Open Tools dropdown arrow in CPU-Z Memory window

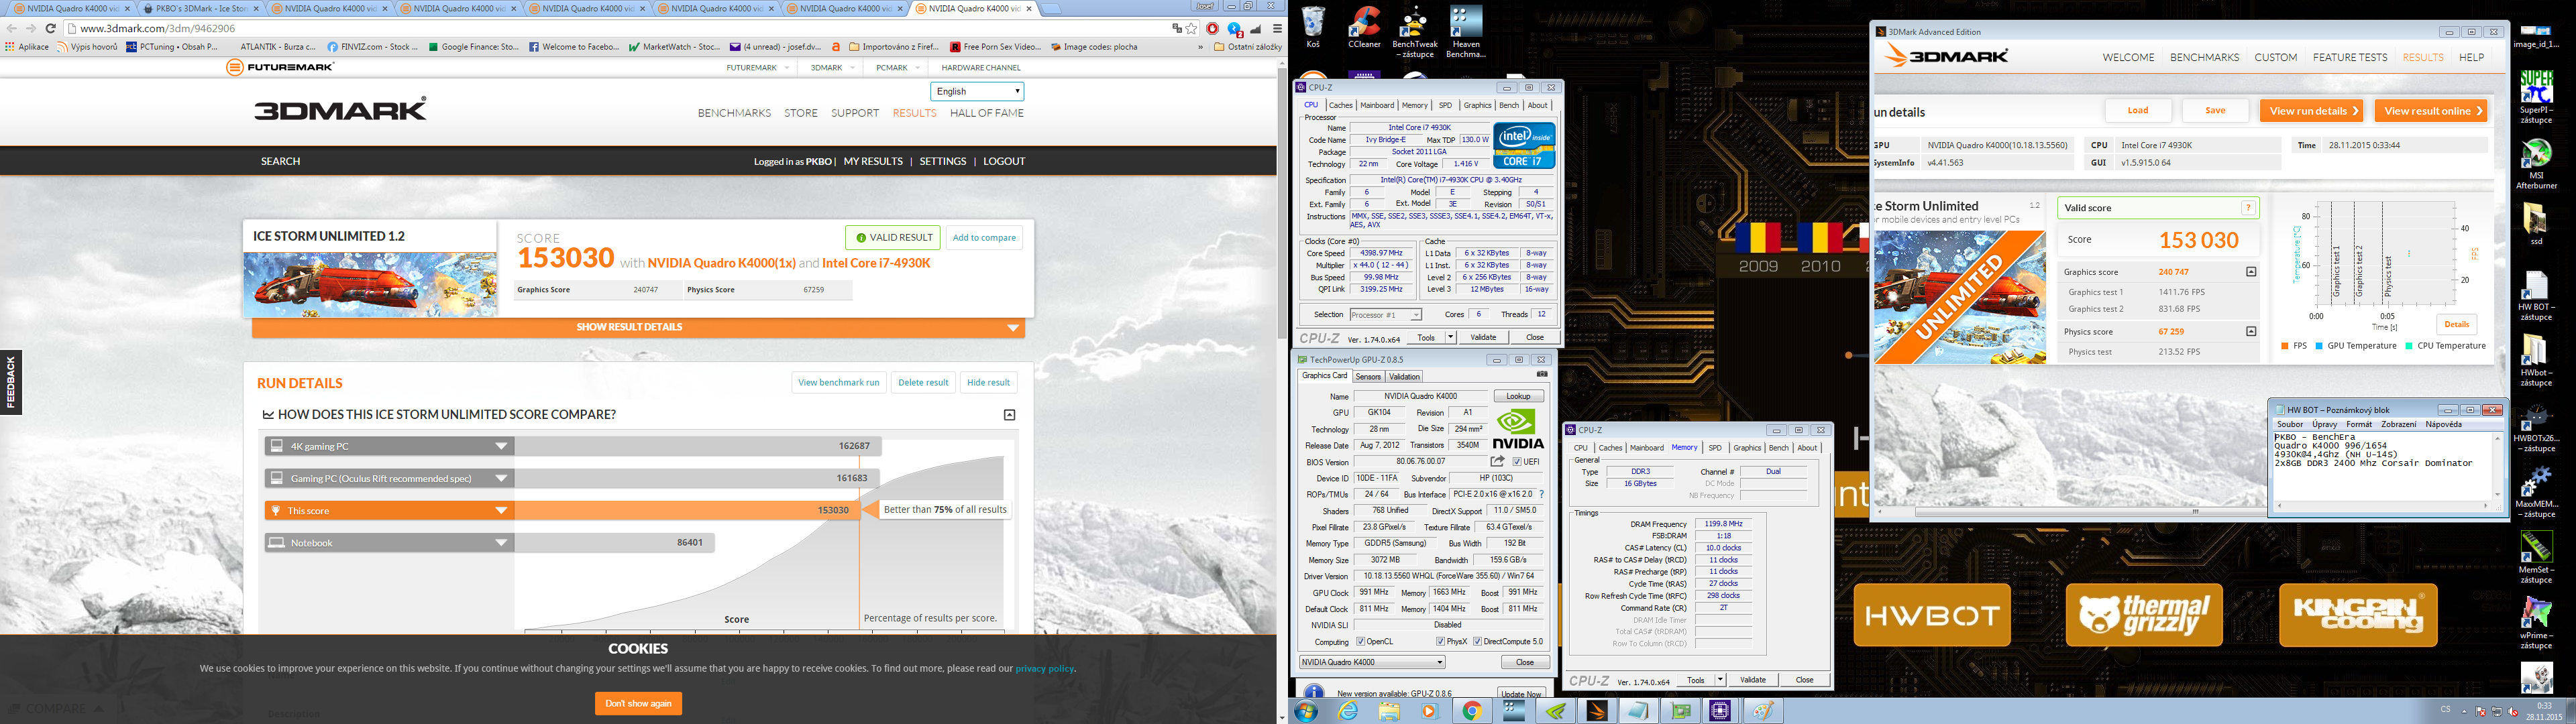pyautogui.click(x=1720, y=680)
